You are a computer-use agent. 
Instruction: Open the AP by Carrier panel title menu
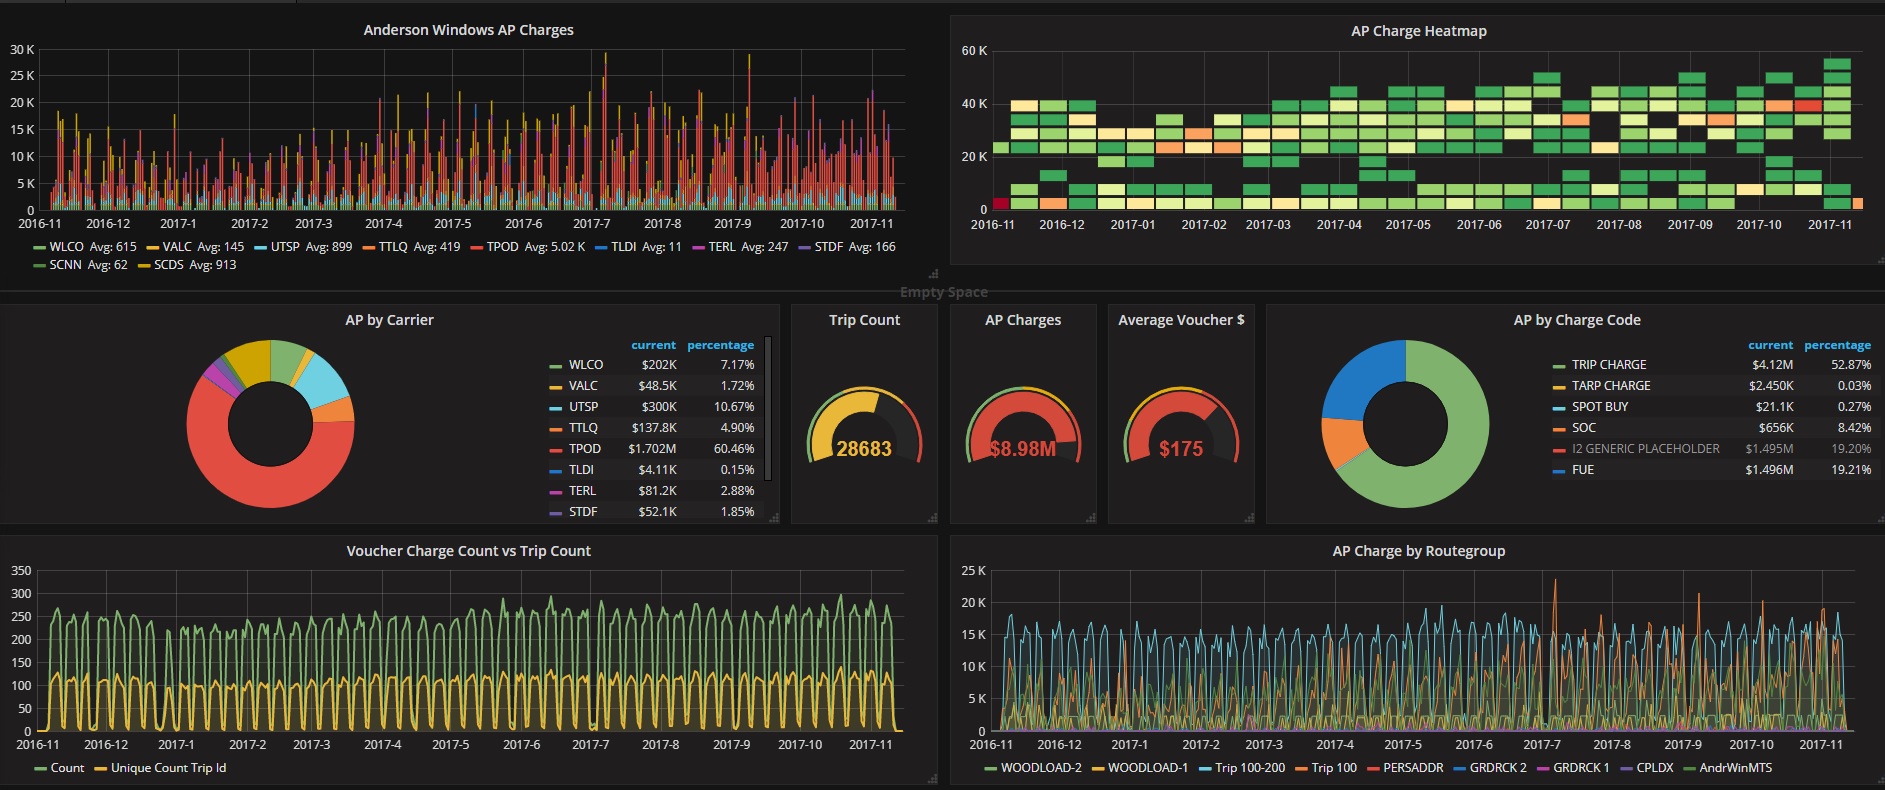click(x=389, y=320)
